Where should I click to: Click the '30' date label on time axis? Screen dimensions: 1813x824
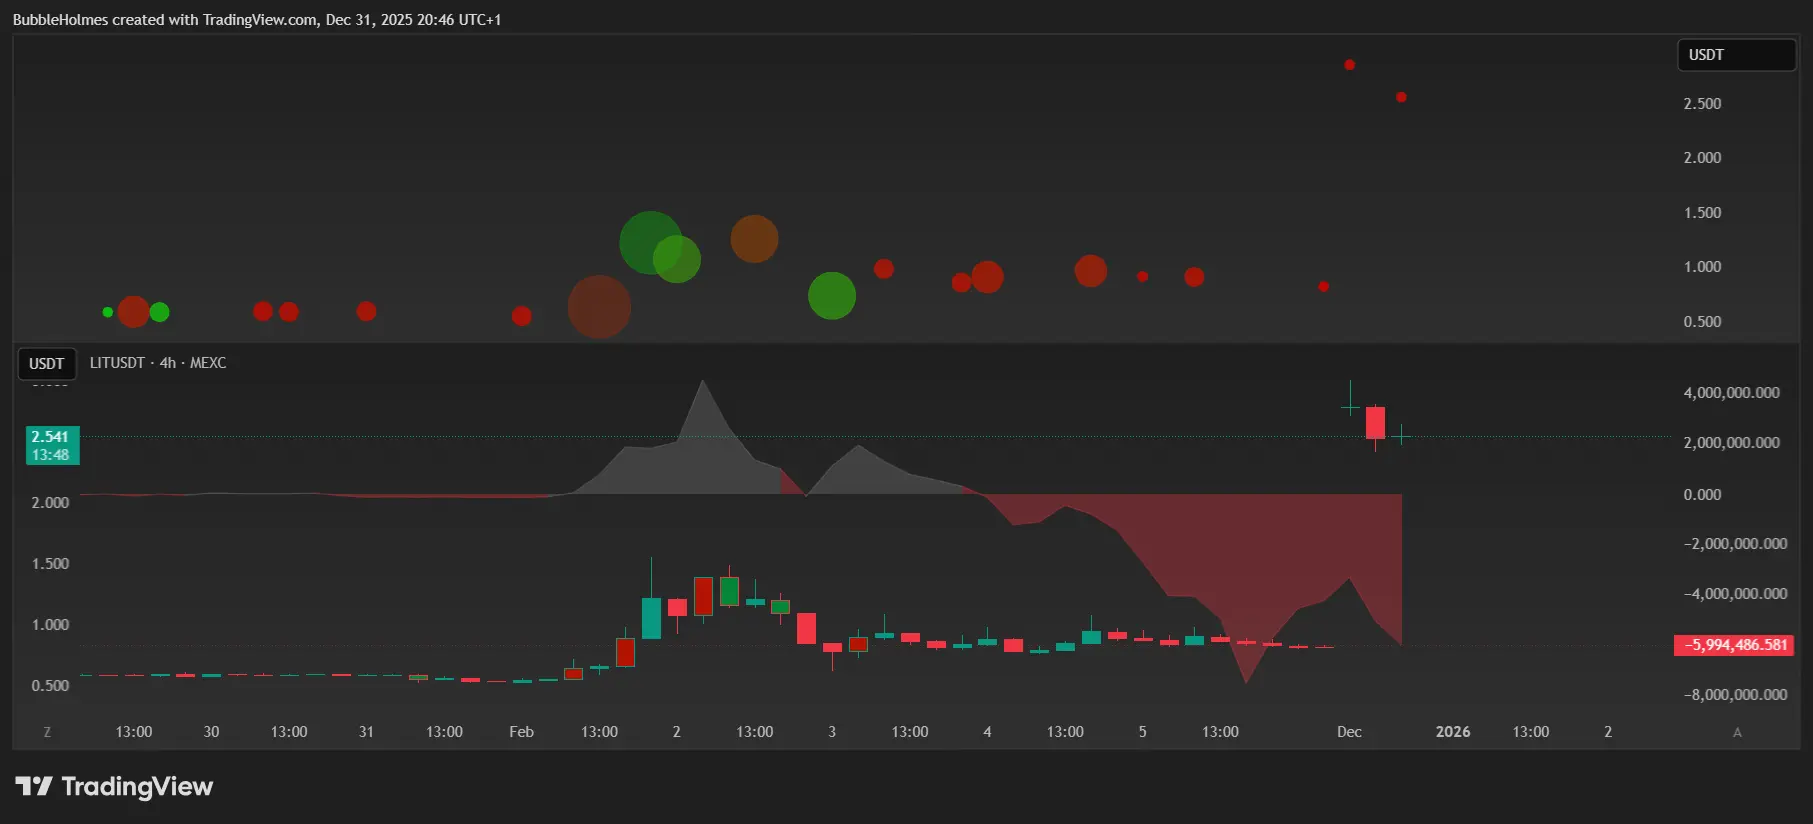(x=211, y=732)
